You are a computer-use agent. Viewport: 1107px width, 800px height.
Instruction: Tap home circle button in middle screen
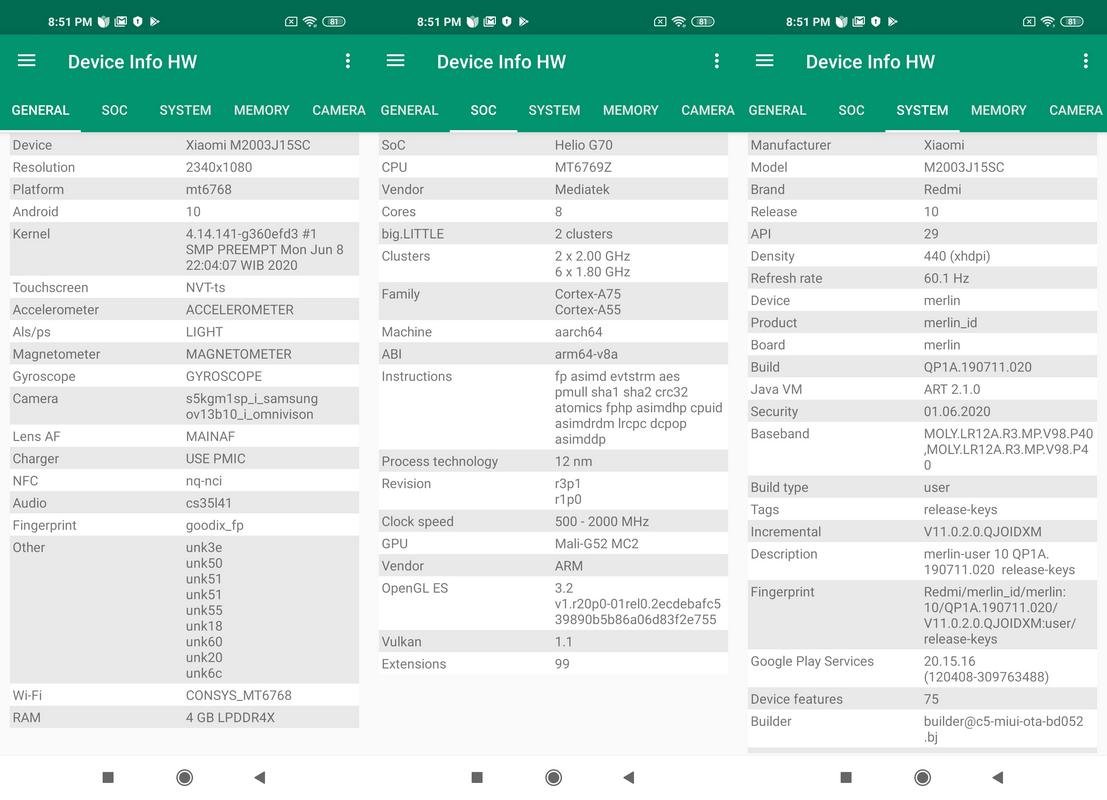pos(554,777)
